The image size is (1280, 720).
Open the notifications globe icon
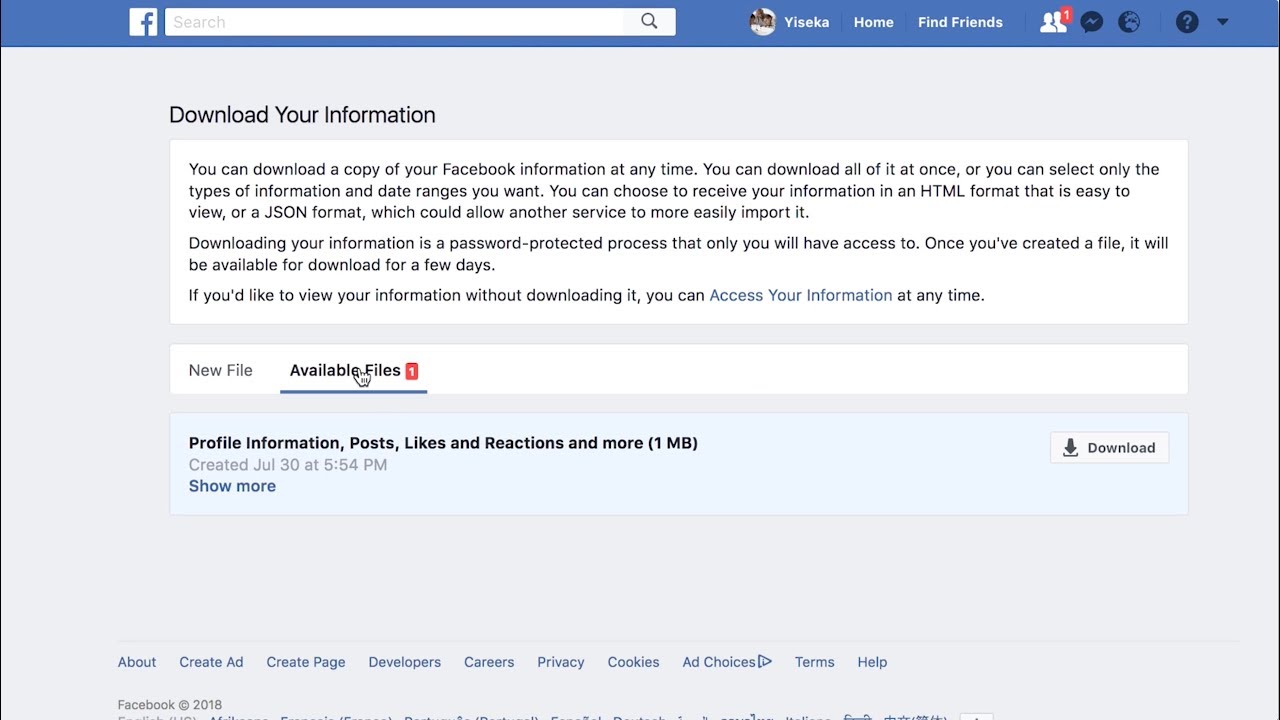(x=1129, y=22)
